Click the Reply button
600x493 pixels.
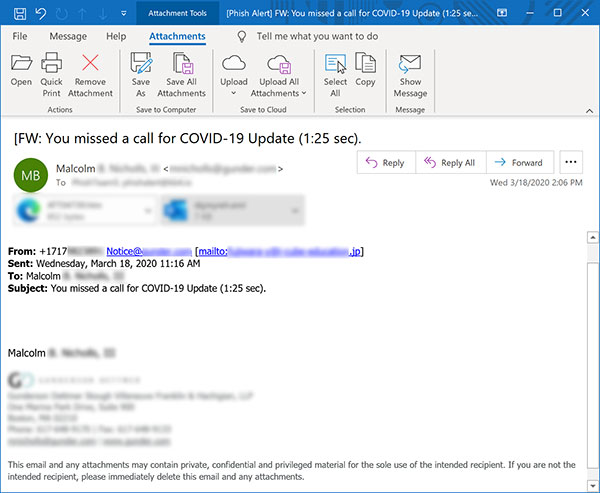click(386, 163)
